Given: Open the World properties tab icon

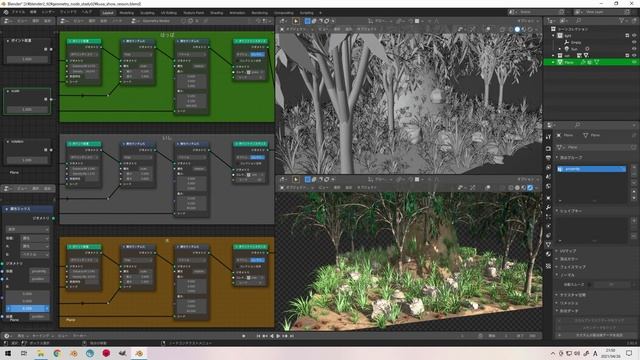Looking at the screenshot, I should 548,187.
